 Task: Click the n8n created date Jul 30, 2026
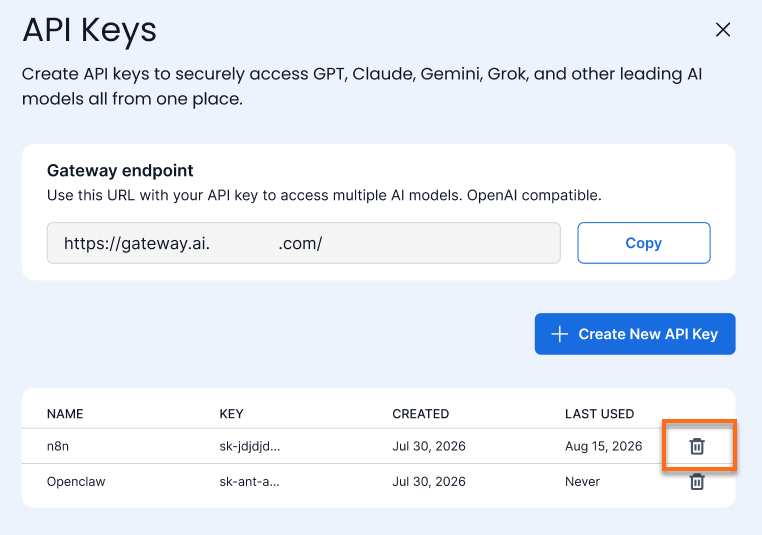point(429,446)
